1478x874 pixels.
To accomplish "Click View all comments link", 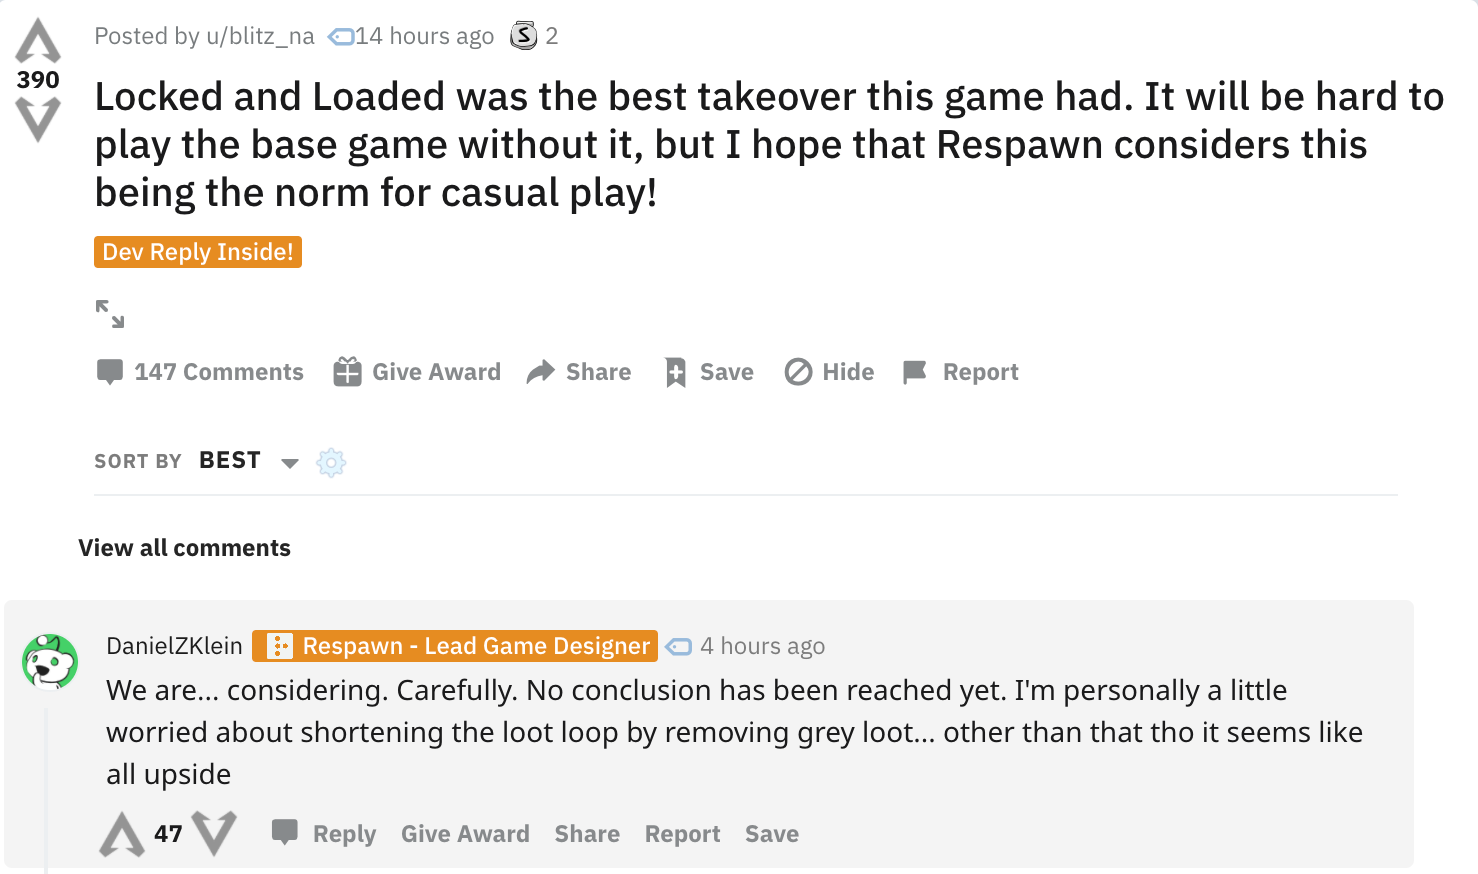I will (x=185, y=548).
